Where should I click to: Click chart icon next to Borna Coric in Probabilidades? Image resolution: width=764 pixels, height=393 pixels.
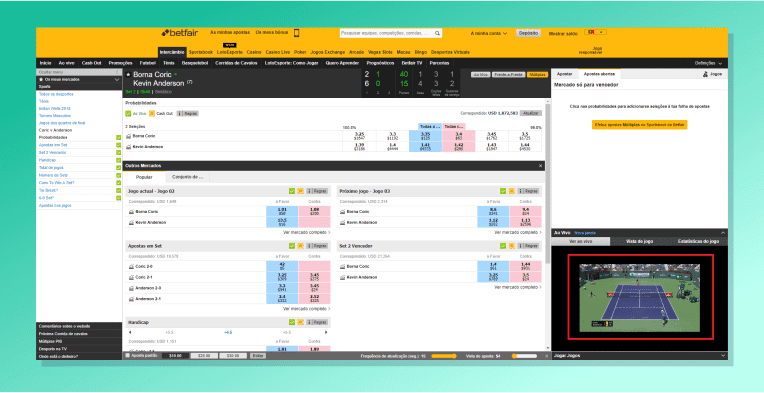pyautogui.click(x=129, y=136)
